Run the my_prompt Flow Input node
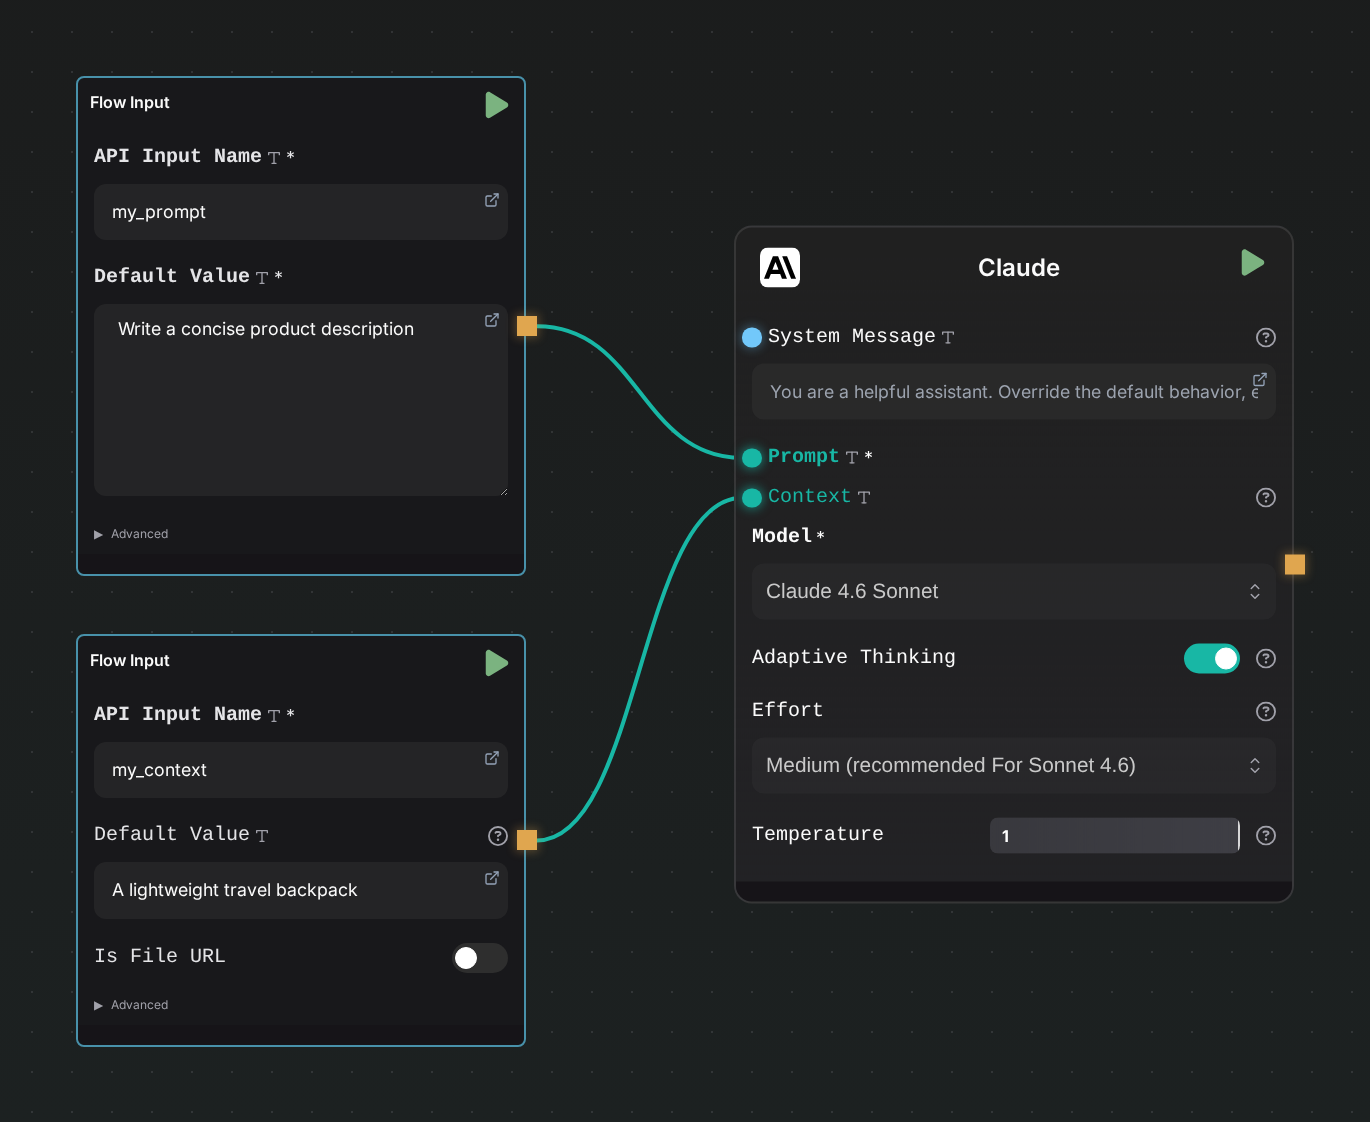This screenshot has height=1122, width=1370. point(497,105)
